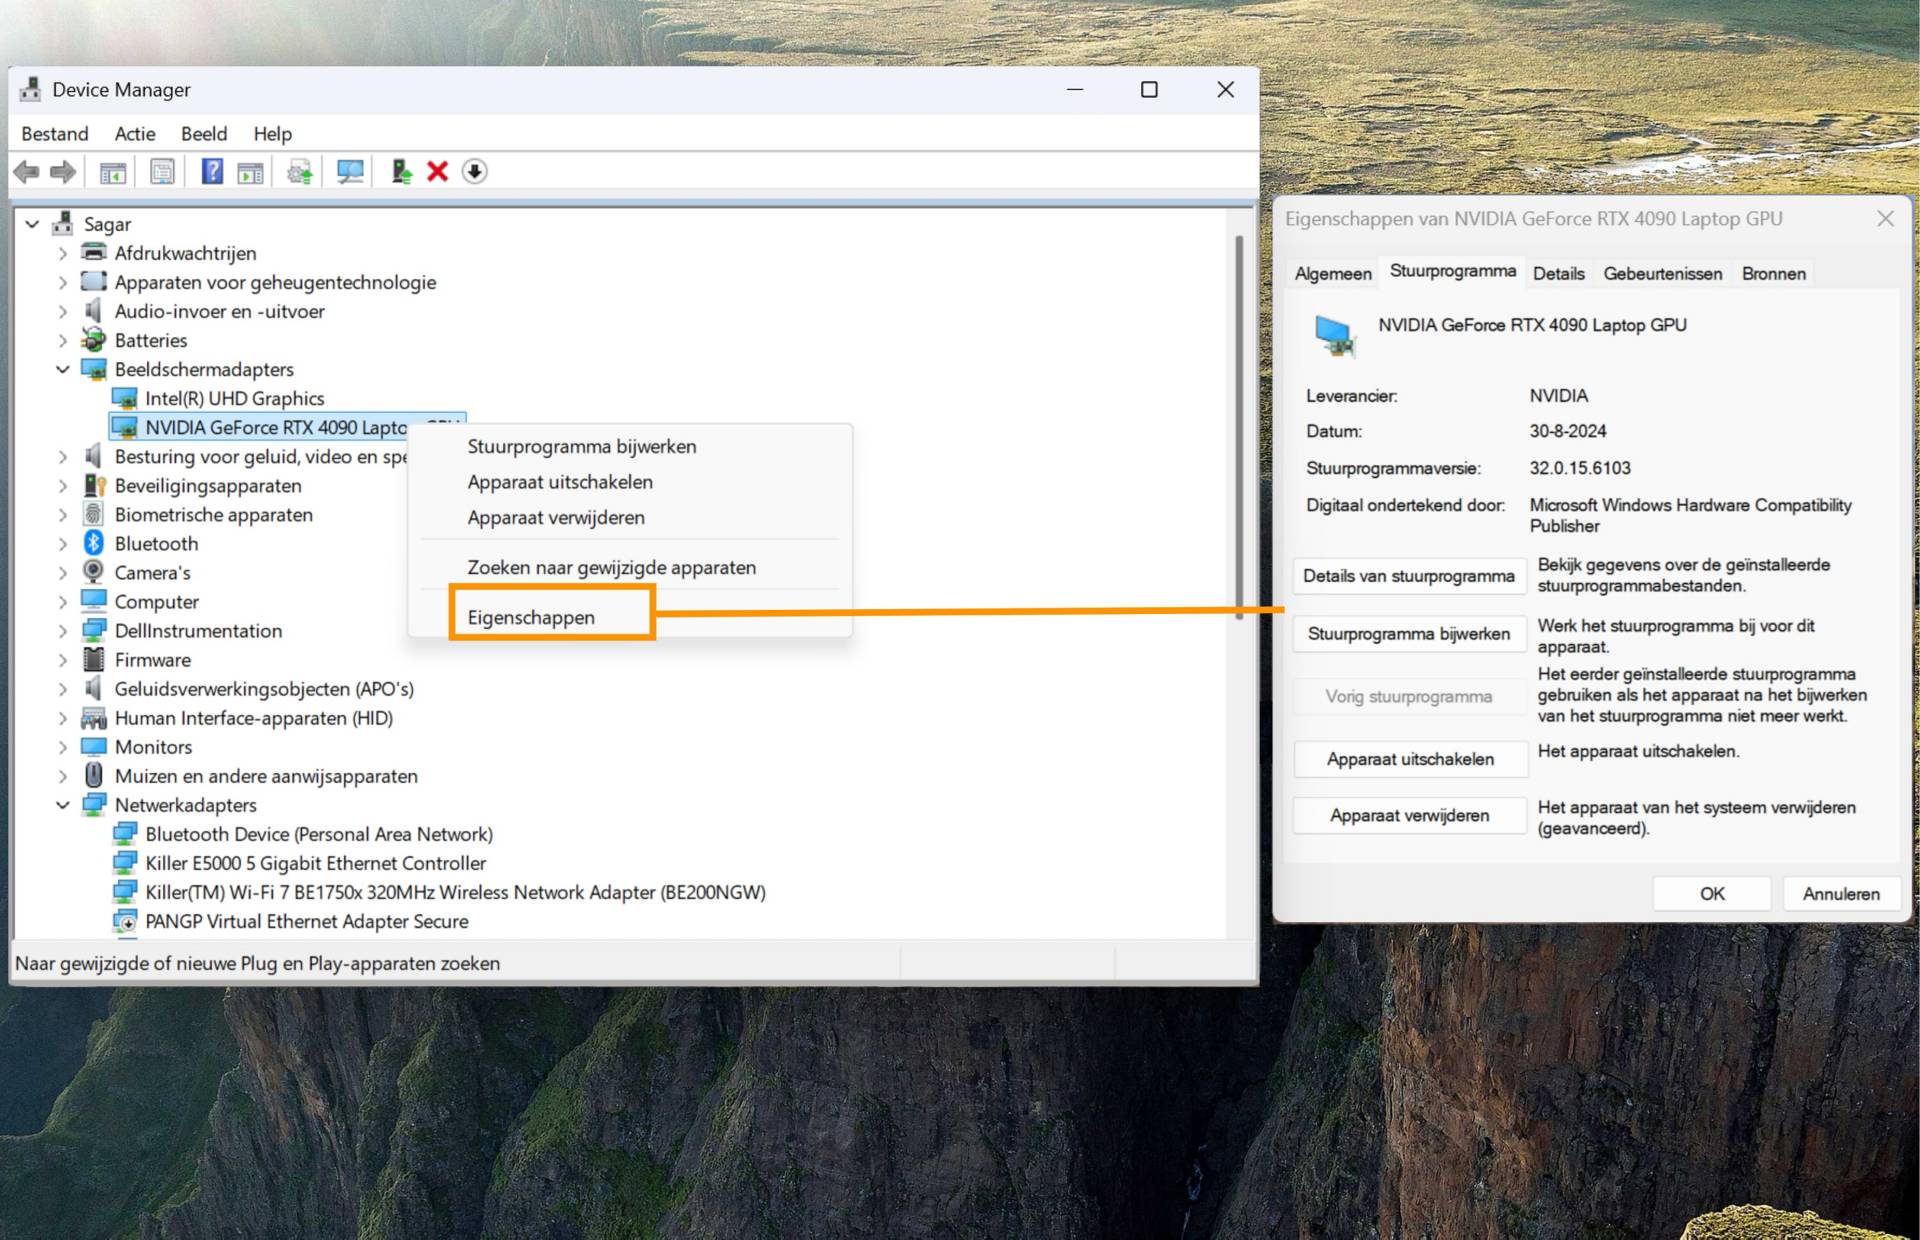This screenshot has height=1240, width=1920.
Task: Collapse the Beeldschermadapters tree node
Action: pyautogui.click(x=63, y=370)
